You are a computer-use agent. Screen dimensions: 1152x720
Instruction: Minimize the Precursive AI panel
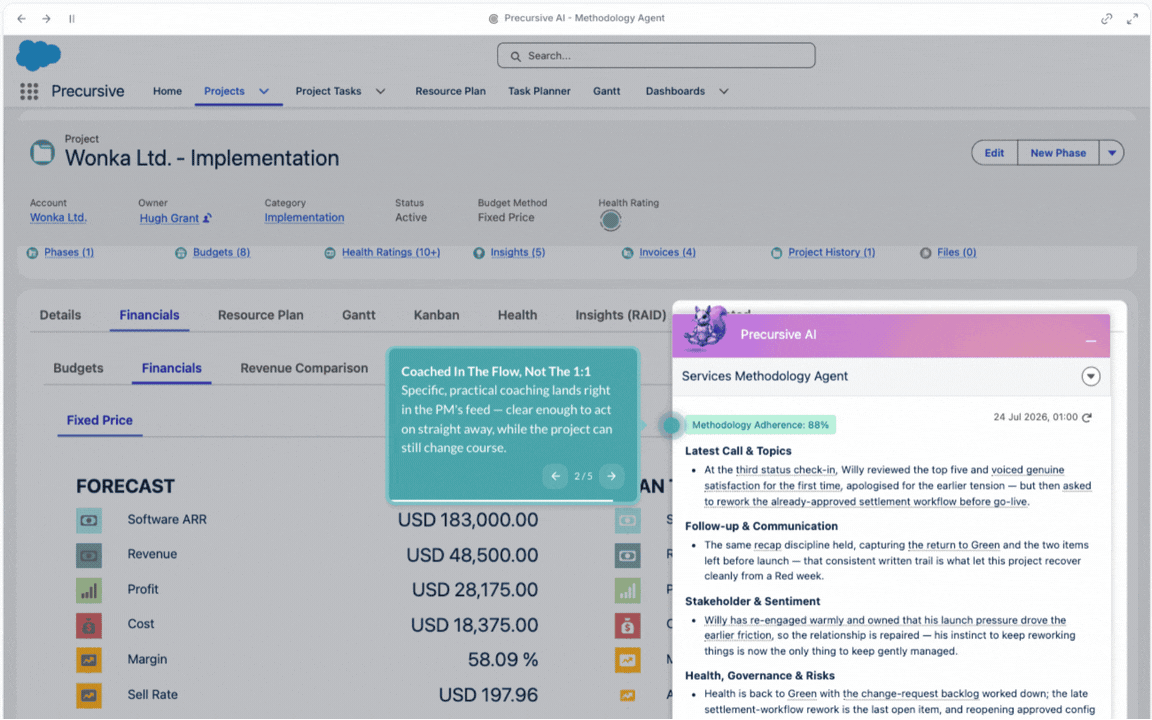click(x=1091, y=341)
